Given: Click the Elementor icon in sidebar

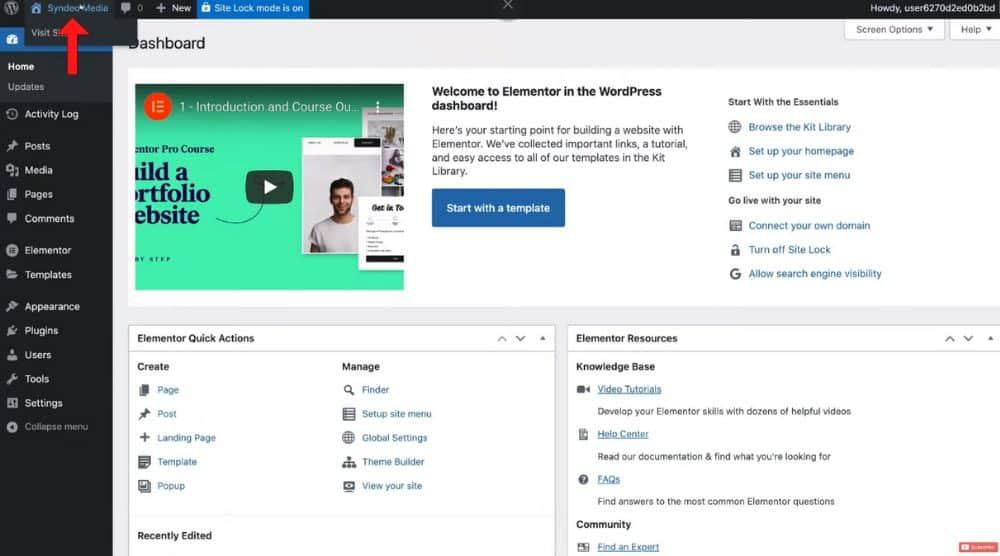Looking at the screenshot, I should [12, 251].
